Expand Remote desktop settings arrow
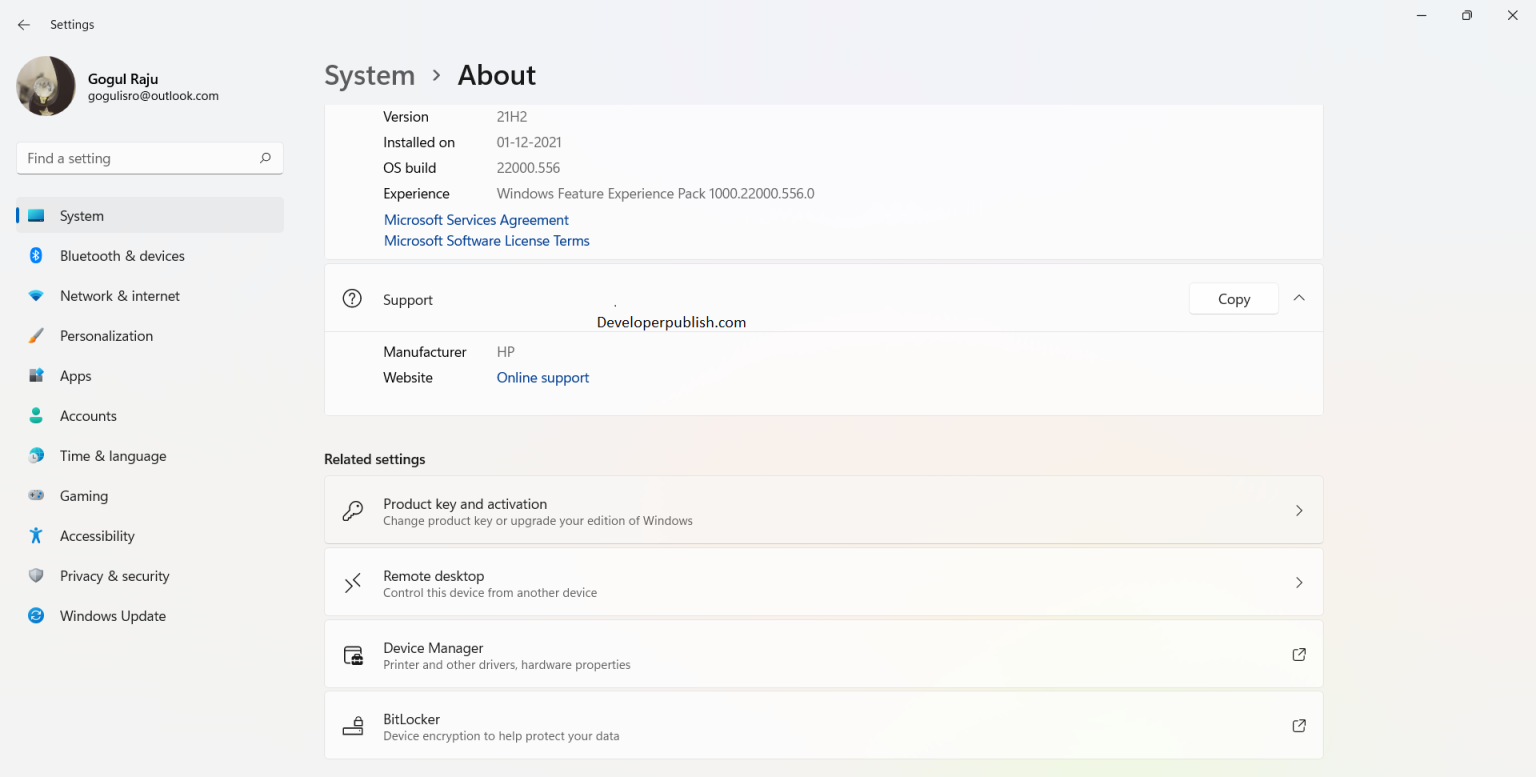This screenshot has height=777, width=1536. click(x=1299, y=583)
